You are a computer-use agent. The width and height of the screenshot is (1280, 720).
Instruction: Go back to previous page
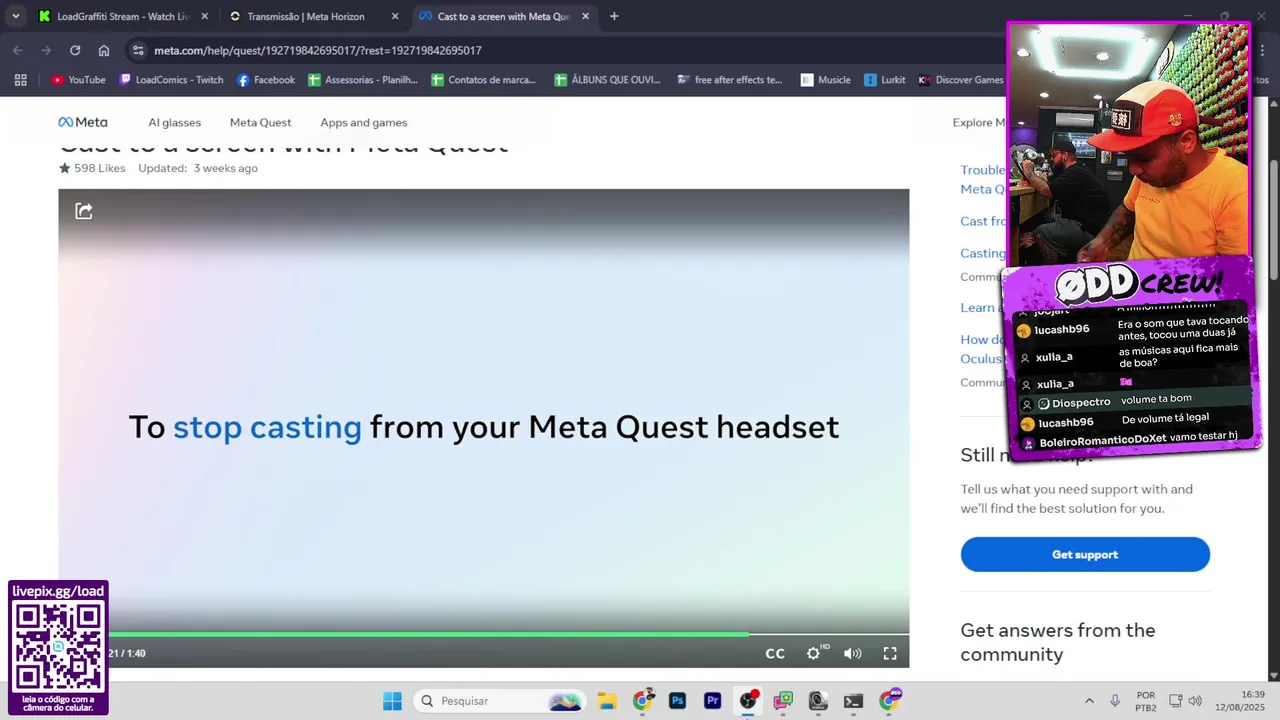pyautogui.click(x=18, y=50)
